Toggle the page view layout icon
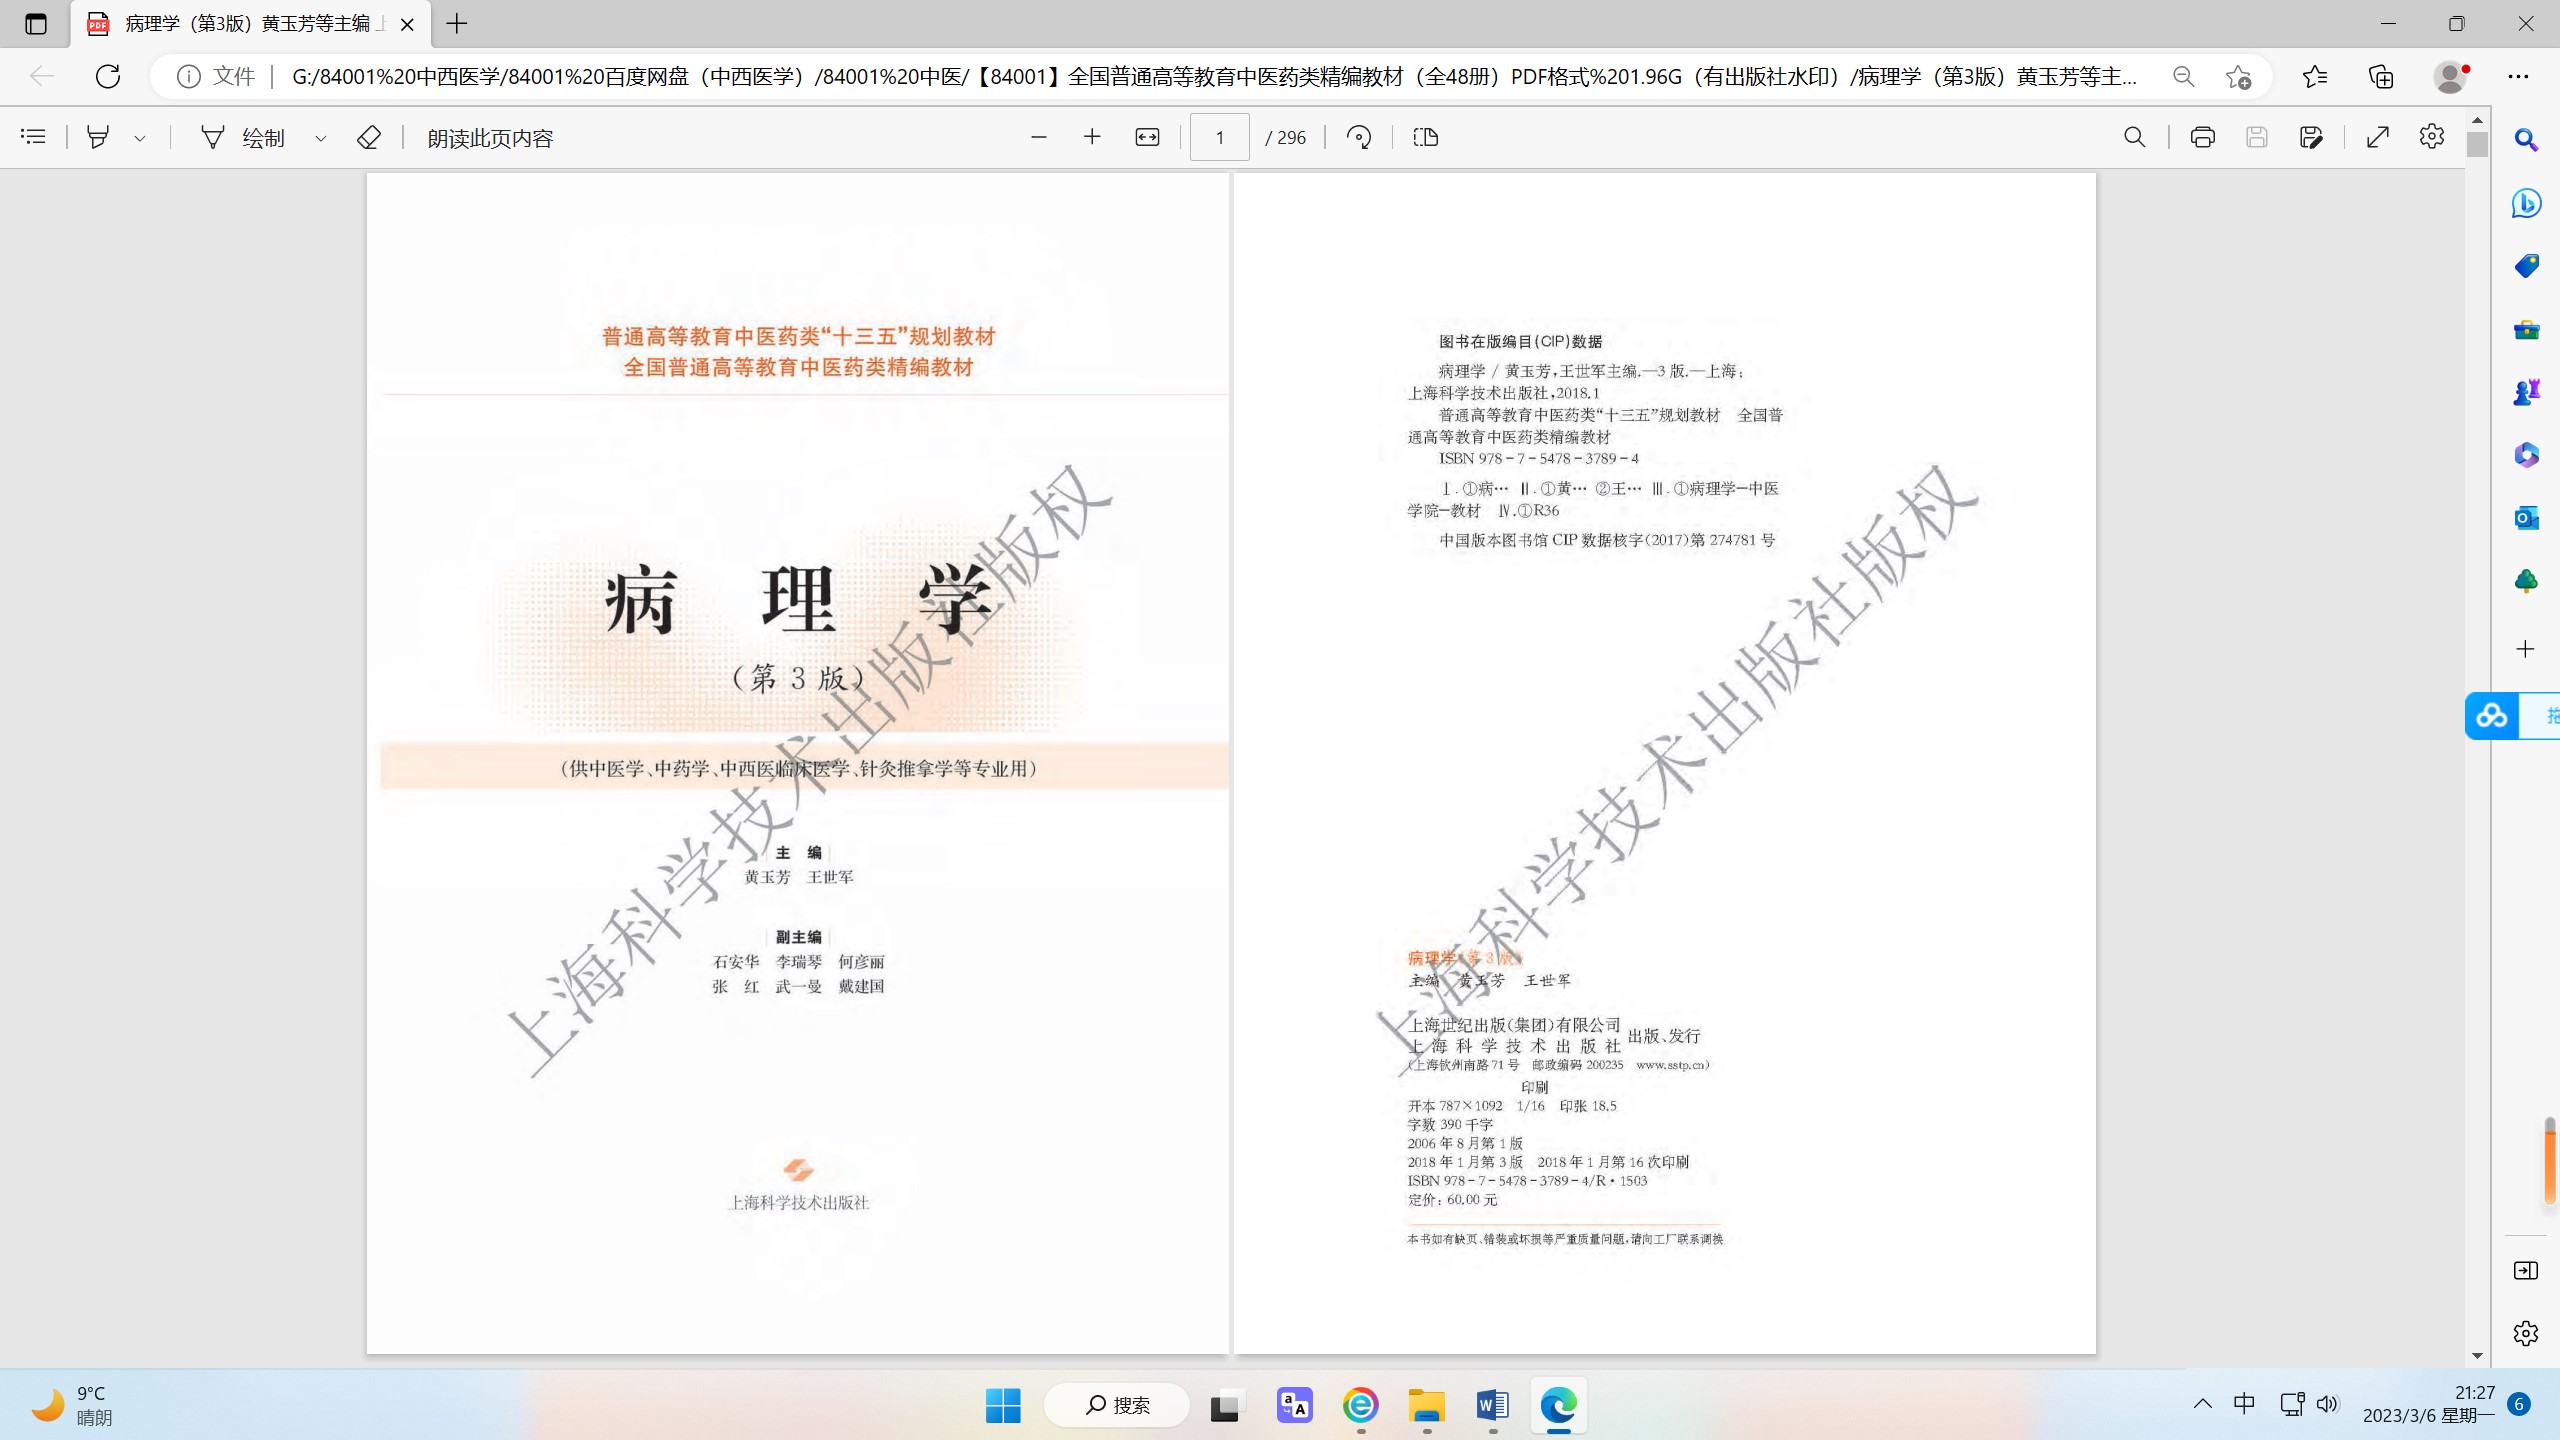Screen dimensions: 2560x1440 pos(1425,137)
